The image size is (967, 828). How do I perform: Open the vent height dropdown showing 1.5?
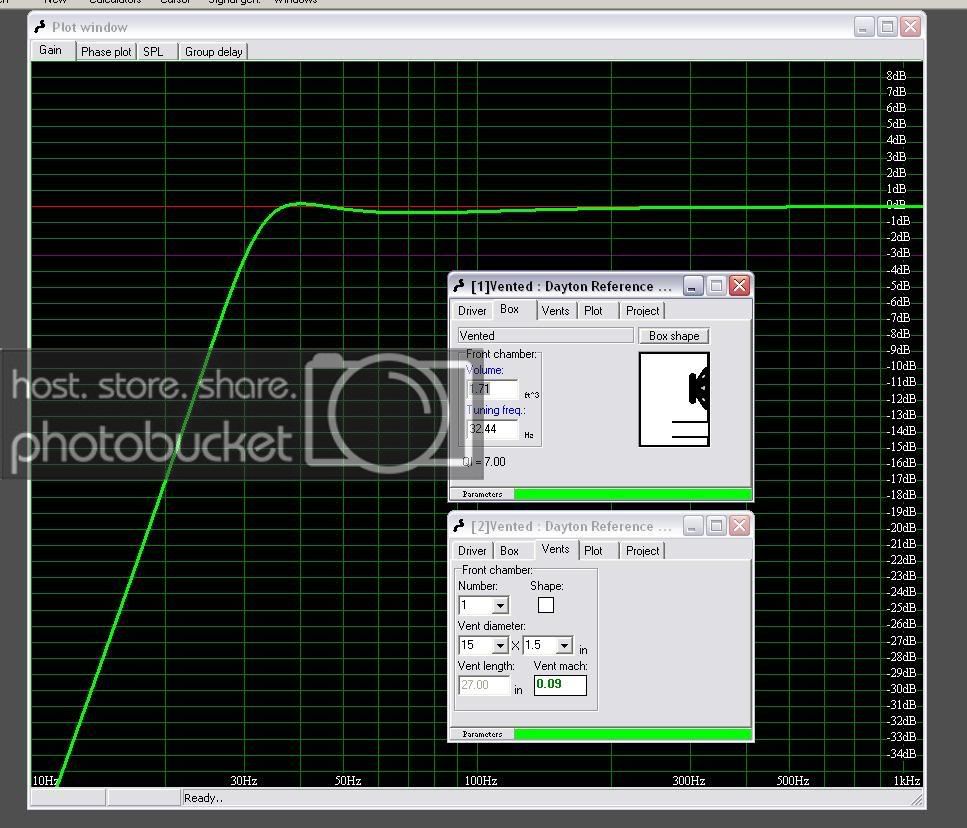pyautogui.click(x=564, y=646)
